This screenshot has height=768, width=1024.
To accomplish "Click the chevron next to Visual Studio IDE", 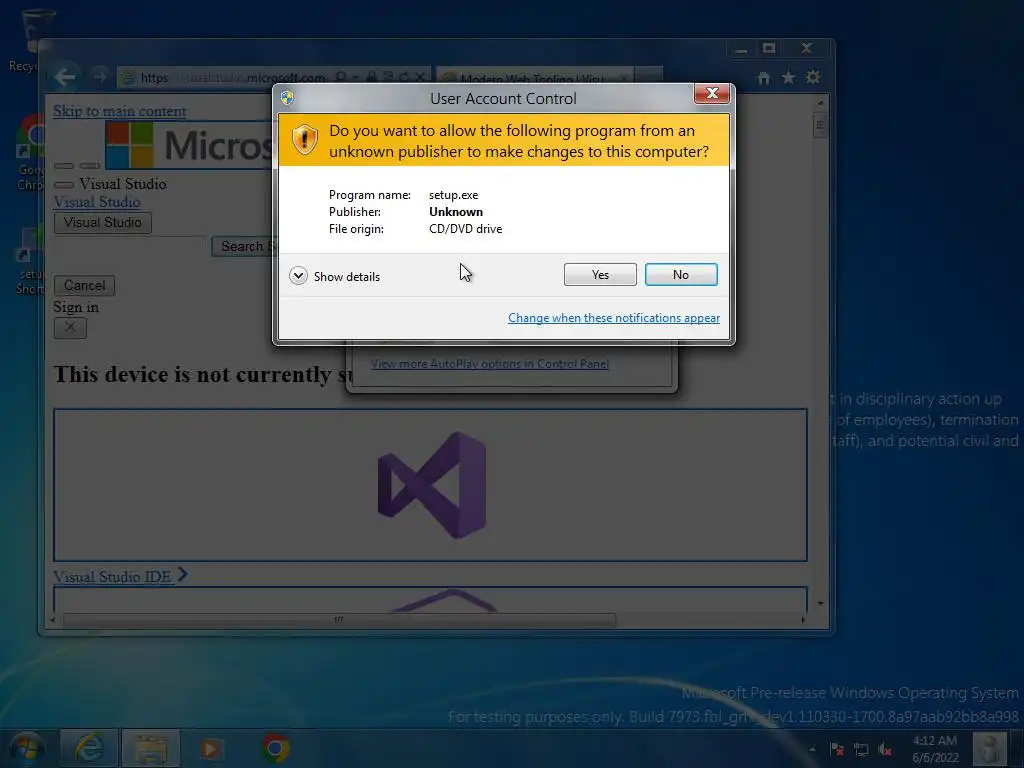I will tap(182, 575).
